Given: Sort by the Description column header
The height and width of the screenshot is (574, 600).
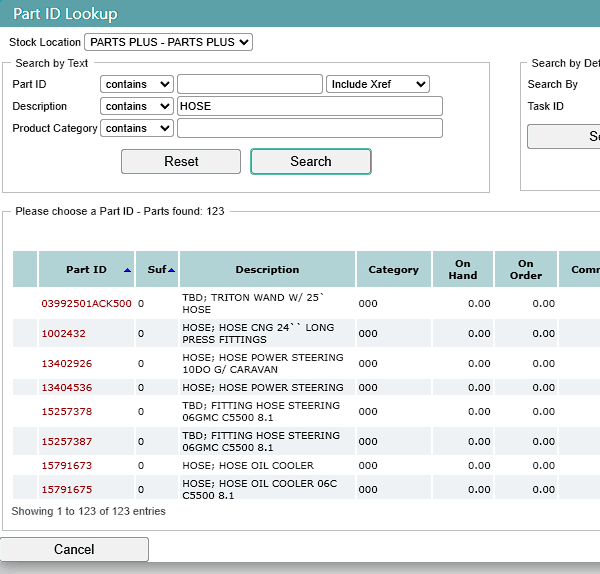Looking at the screenshot, I should pyautogui.click(x=267, y=269).
